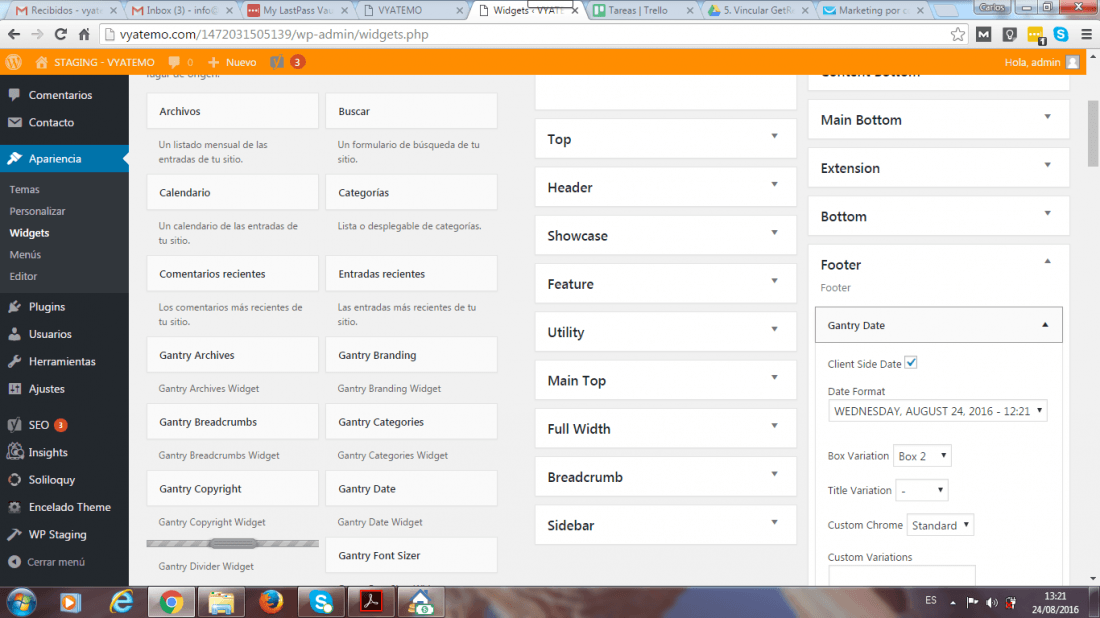The height and width of the screenshot is (618, 1100).
Task: Click the WordPress logo in admin bar
Action: 13,62
